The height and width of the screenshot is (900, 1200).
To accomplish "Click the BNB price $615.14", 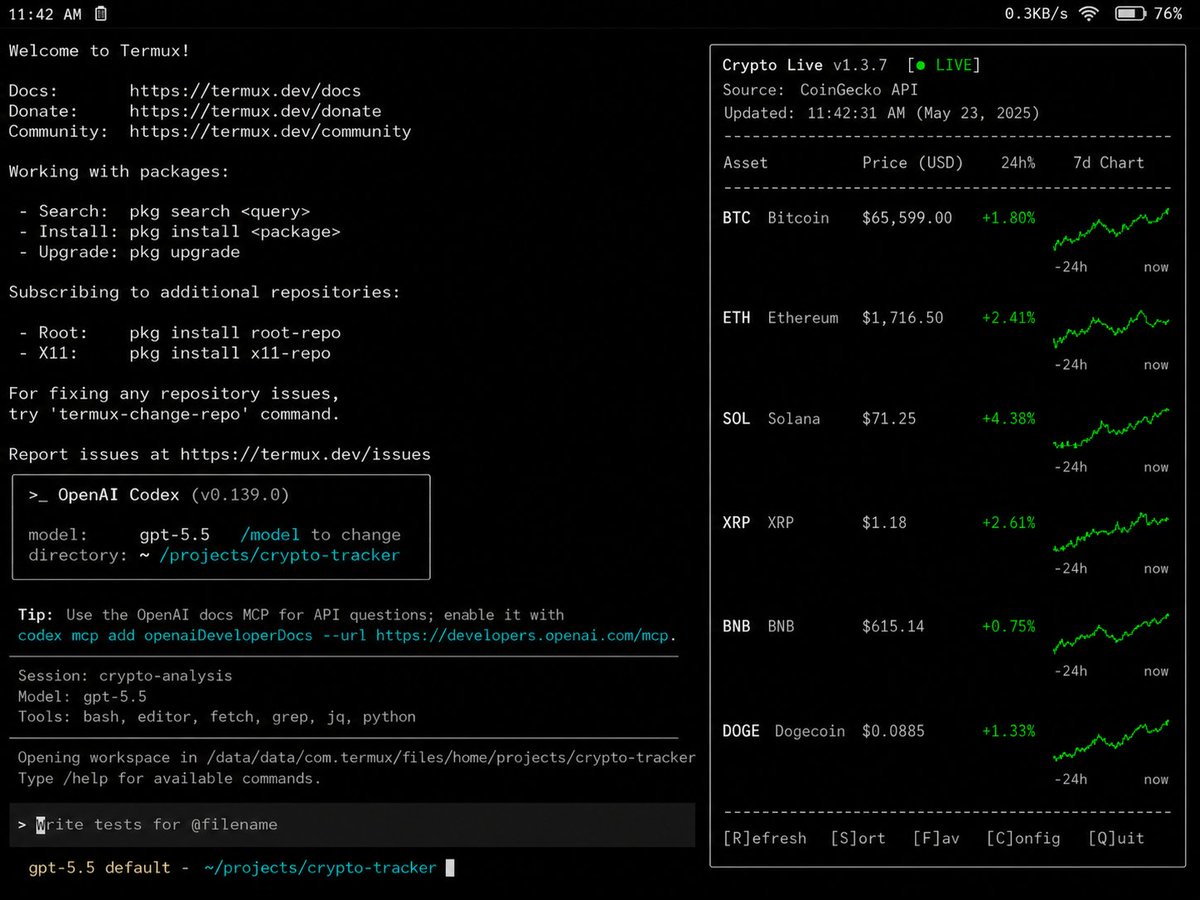I will 893,627.
